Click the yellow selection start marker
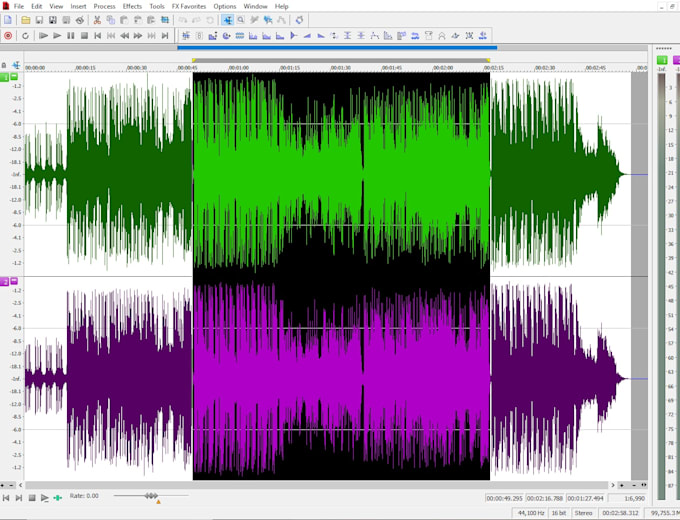Image resolution: width=680 pixels, height=520 pixels. [x=194, y=60]
